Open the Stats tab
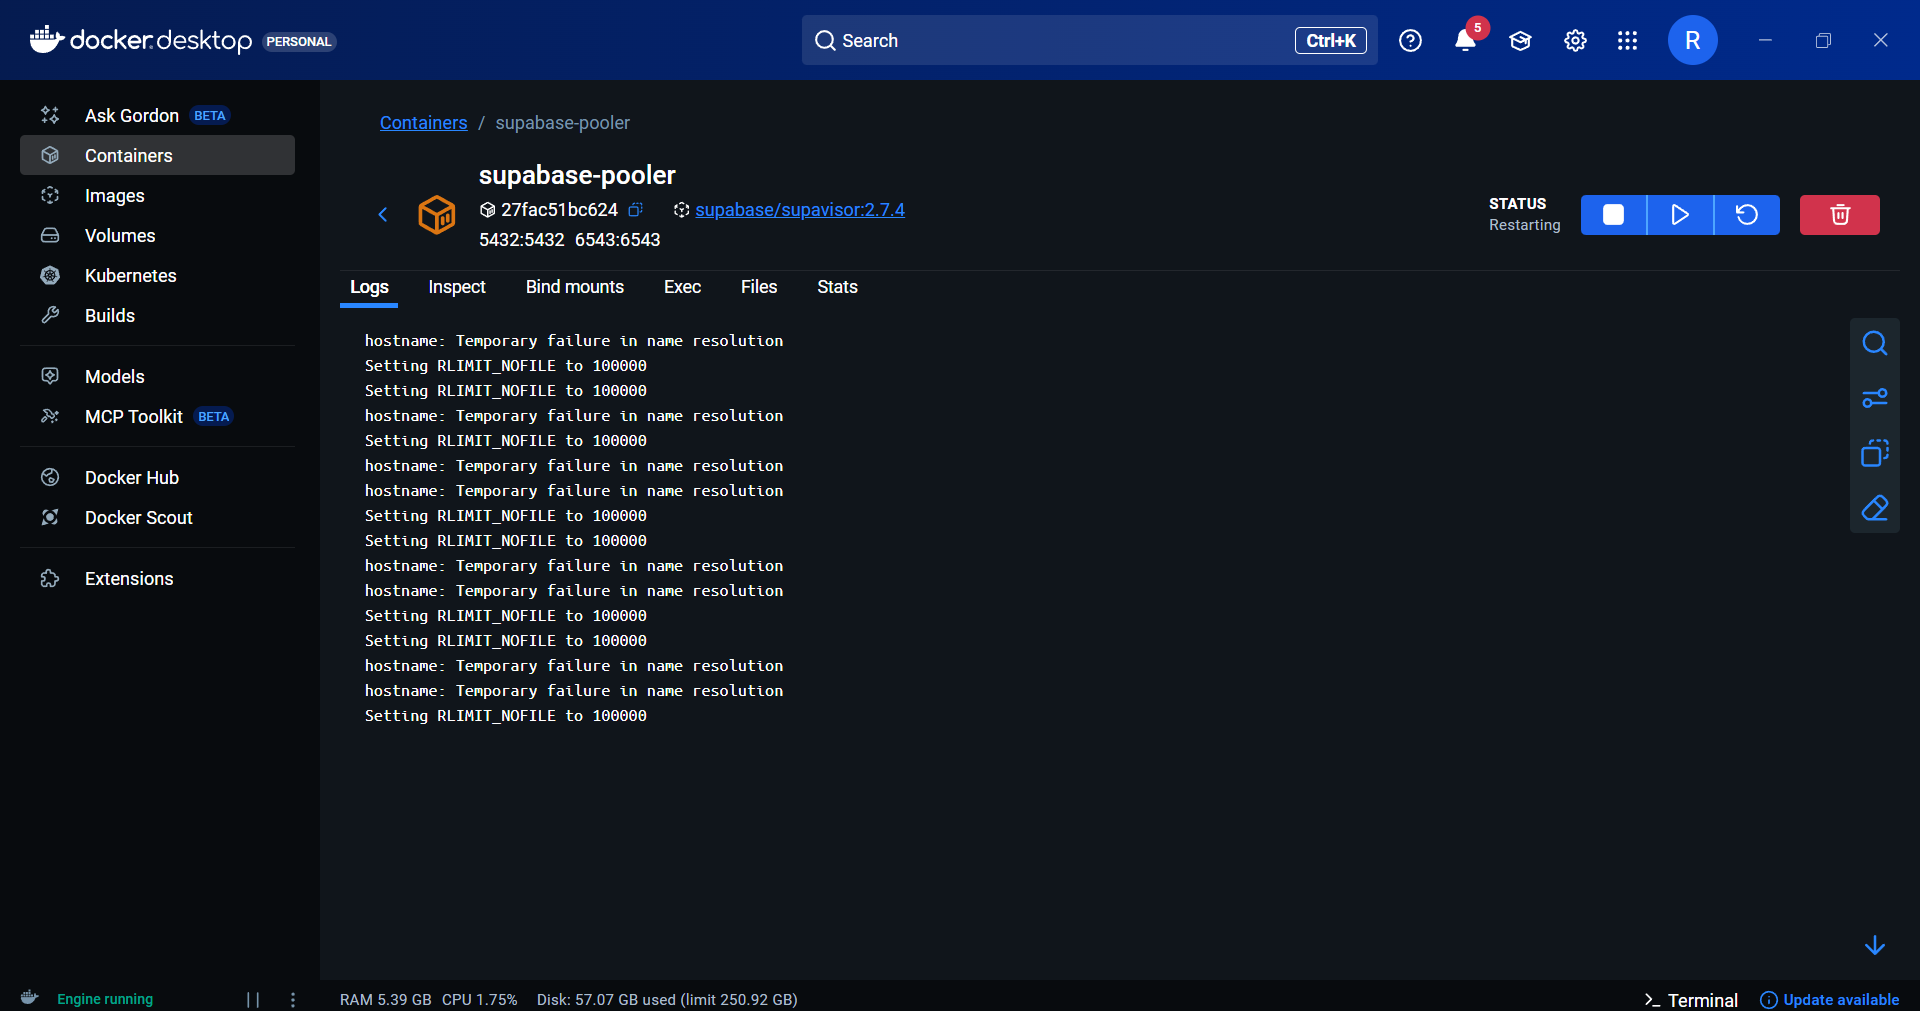 pyautogui.click(x=836, y=287)
